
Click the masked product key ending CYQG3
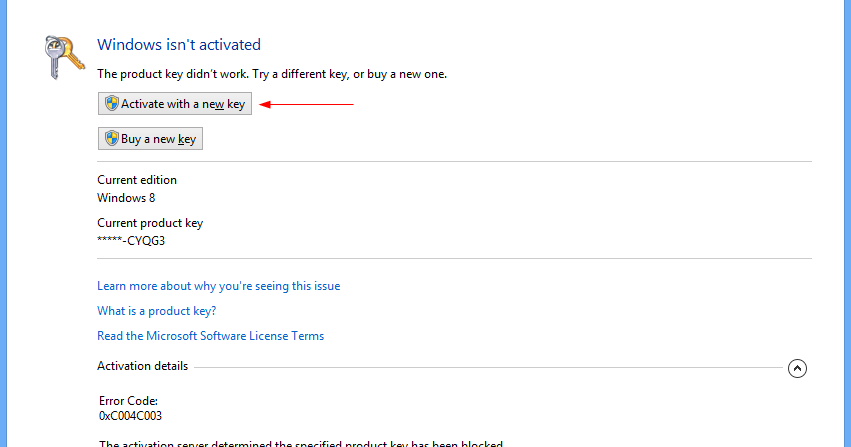click(131, 241)
